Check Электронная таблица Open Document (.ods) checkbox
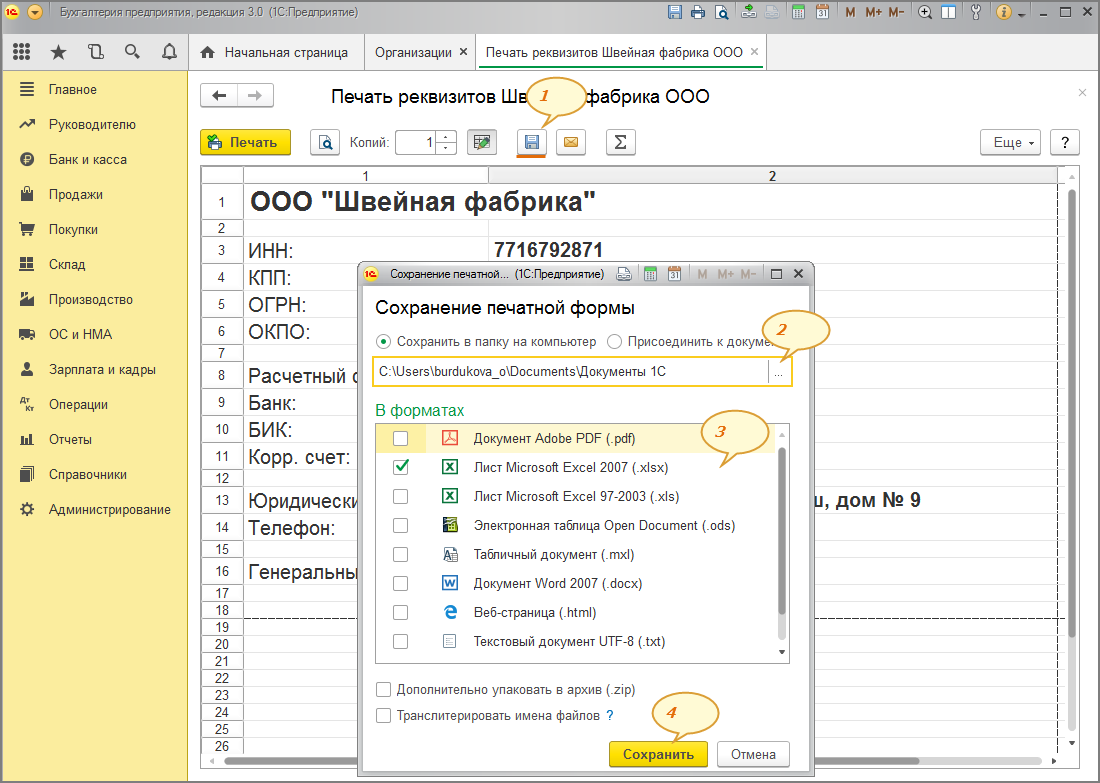This screenshot has height=783, width=1100. (401, 526)
